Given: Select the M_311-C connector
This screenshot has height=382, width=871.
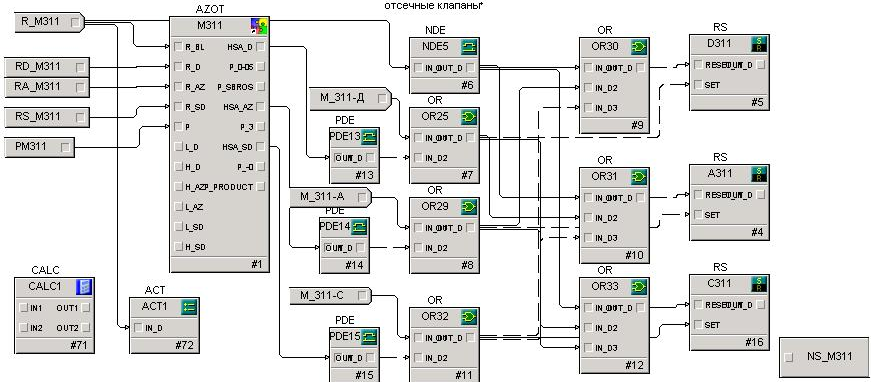Looking at the screenshot, I should pos(331,295).
